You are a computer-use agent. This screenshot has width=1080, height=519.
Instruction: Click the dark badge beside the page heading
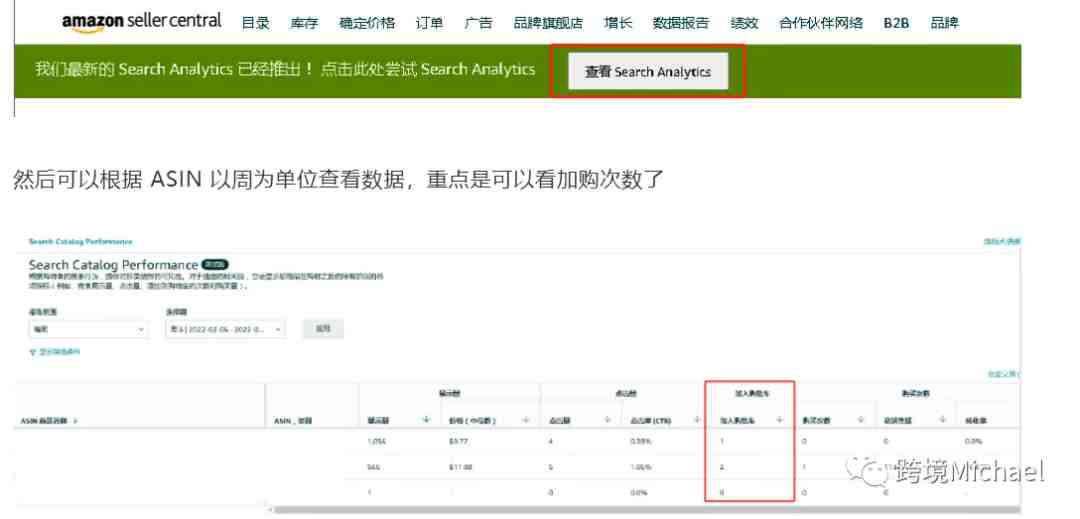216,265
